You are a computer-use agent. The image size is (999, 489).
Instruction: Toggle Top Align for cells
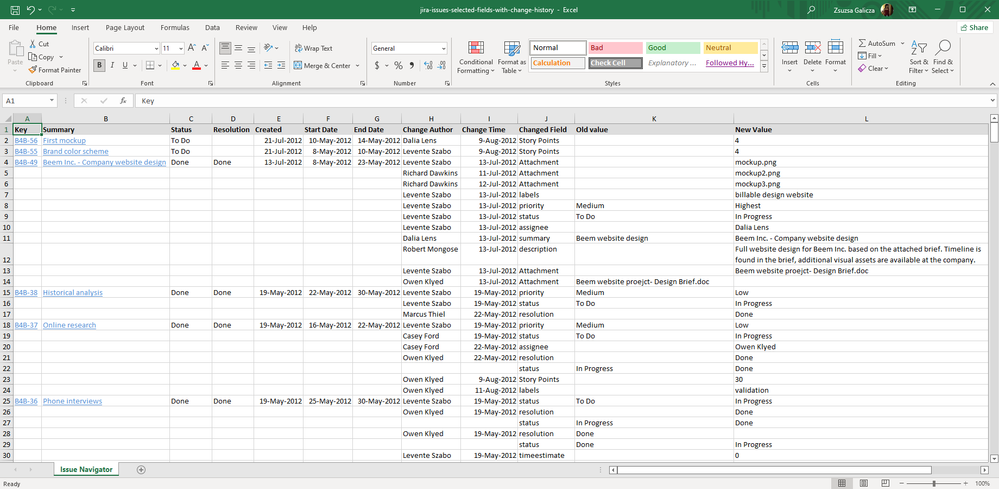pyautogui.click(x=225, y=48)
